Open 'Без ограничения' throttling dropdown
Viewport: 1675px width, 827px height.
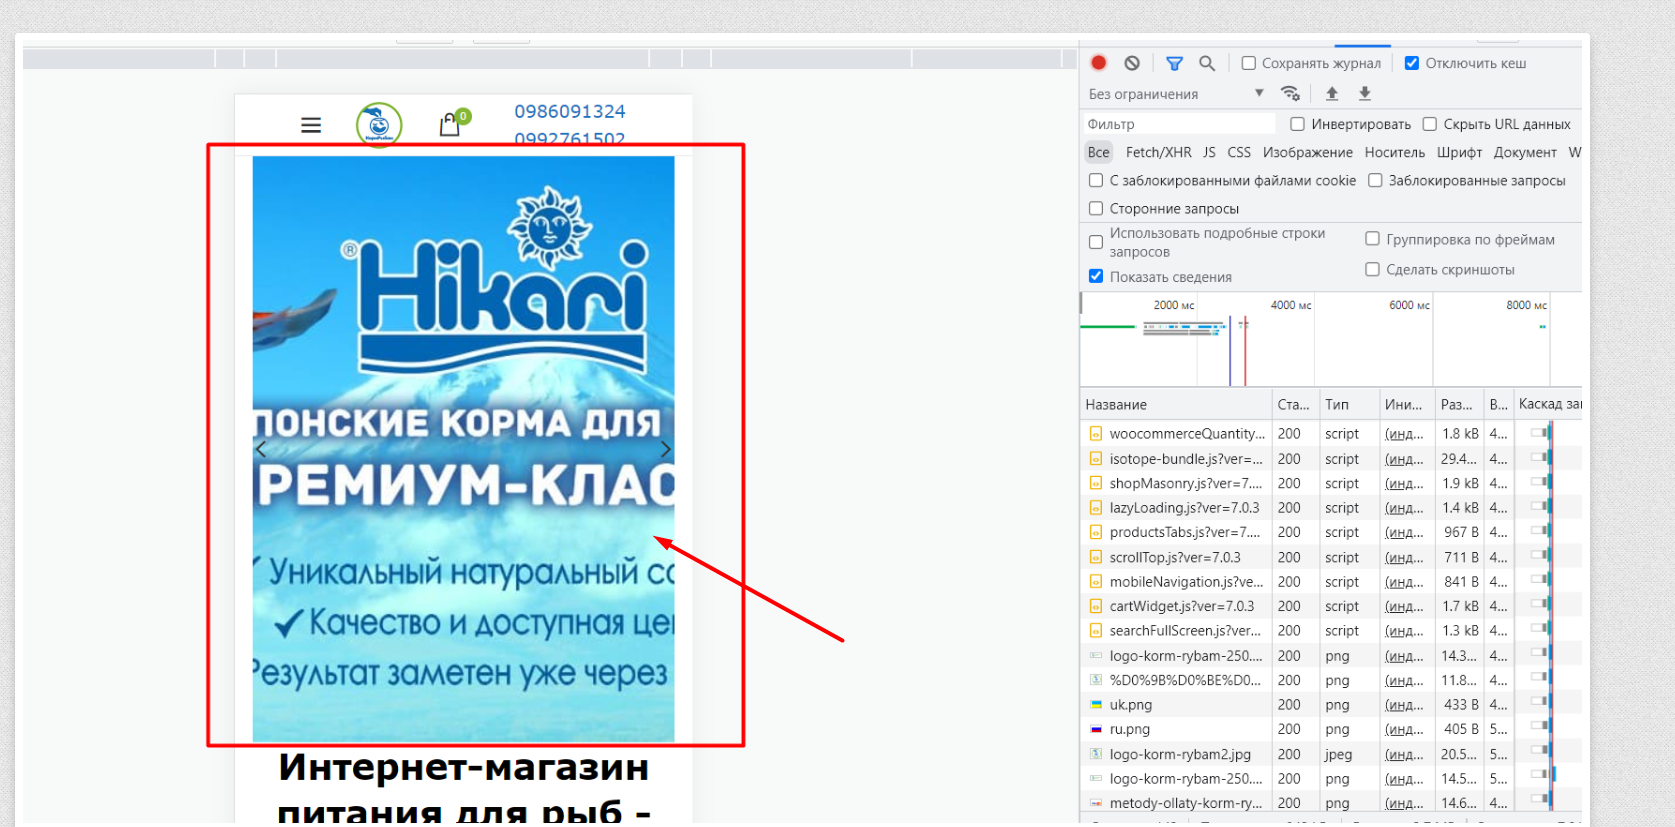click(x=1176, y=94)
